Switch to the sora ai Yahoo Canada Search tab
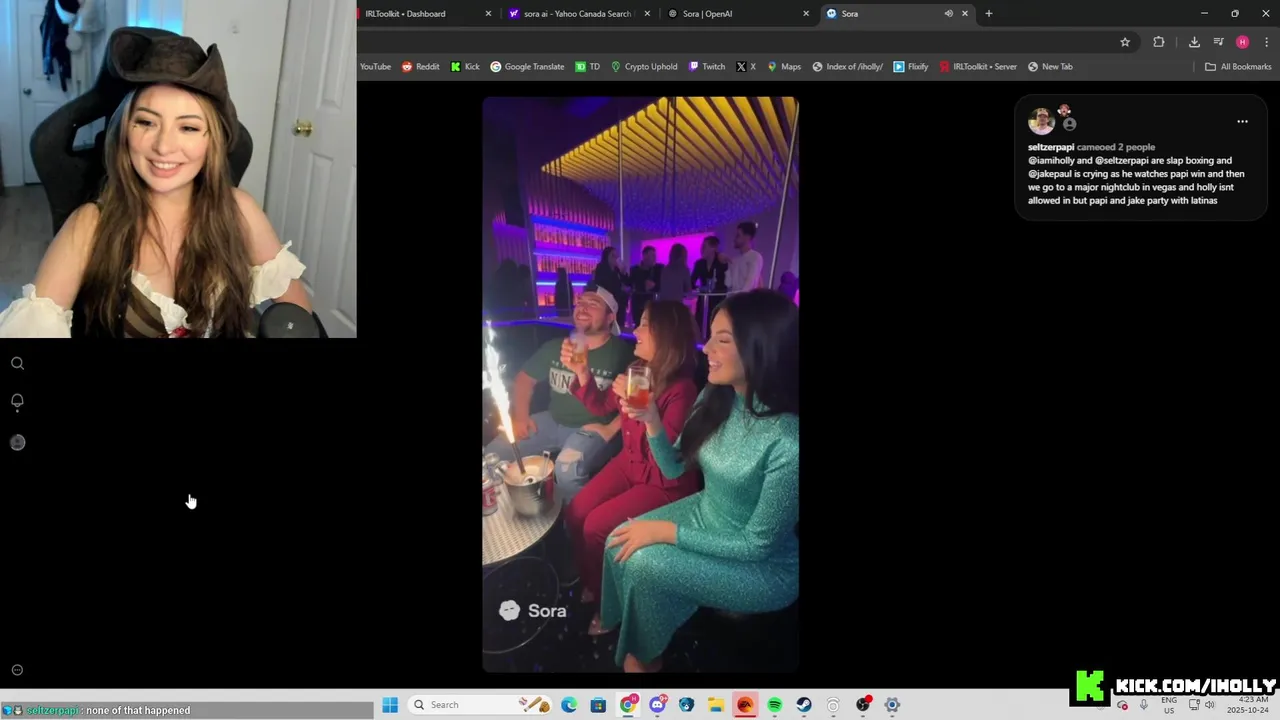This screenshot has width=1280, height=720. pyautogui.click(x=577, y=13)
